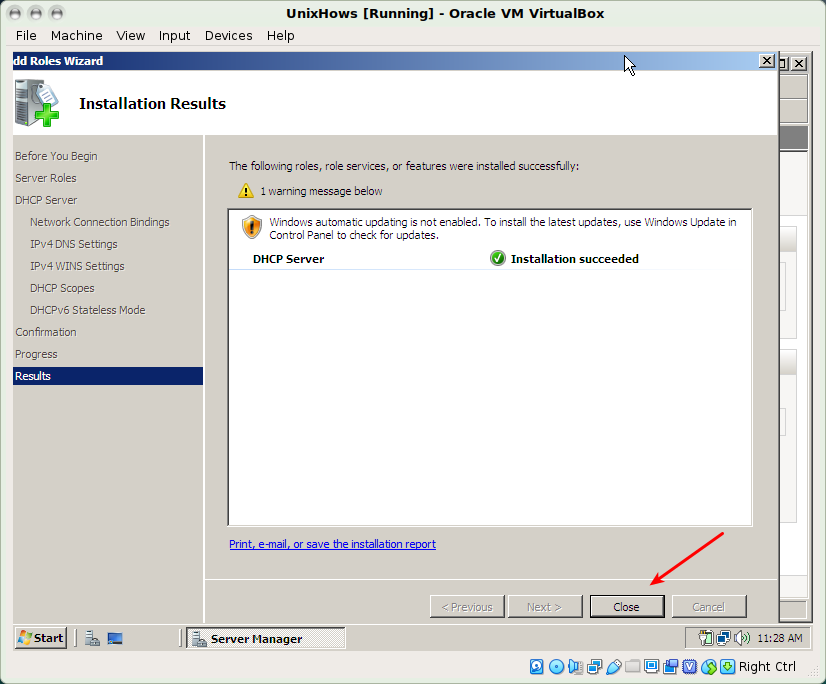Select the DHCP Server step
The width and height of the screenshot is (826, 684).
click(x=46, y=200)
